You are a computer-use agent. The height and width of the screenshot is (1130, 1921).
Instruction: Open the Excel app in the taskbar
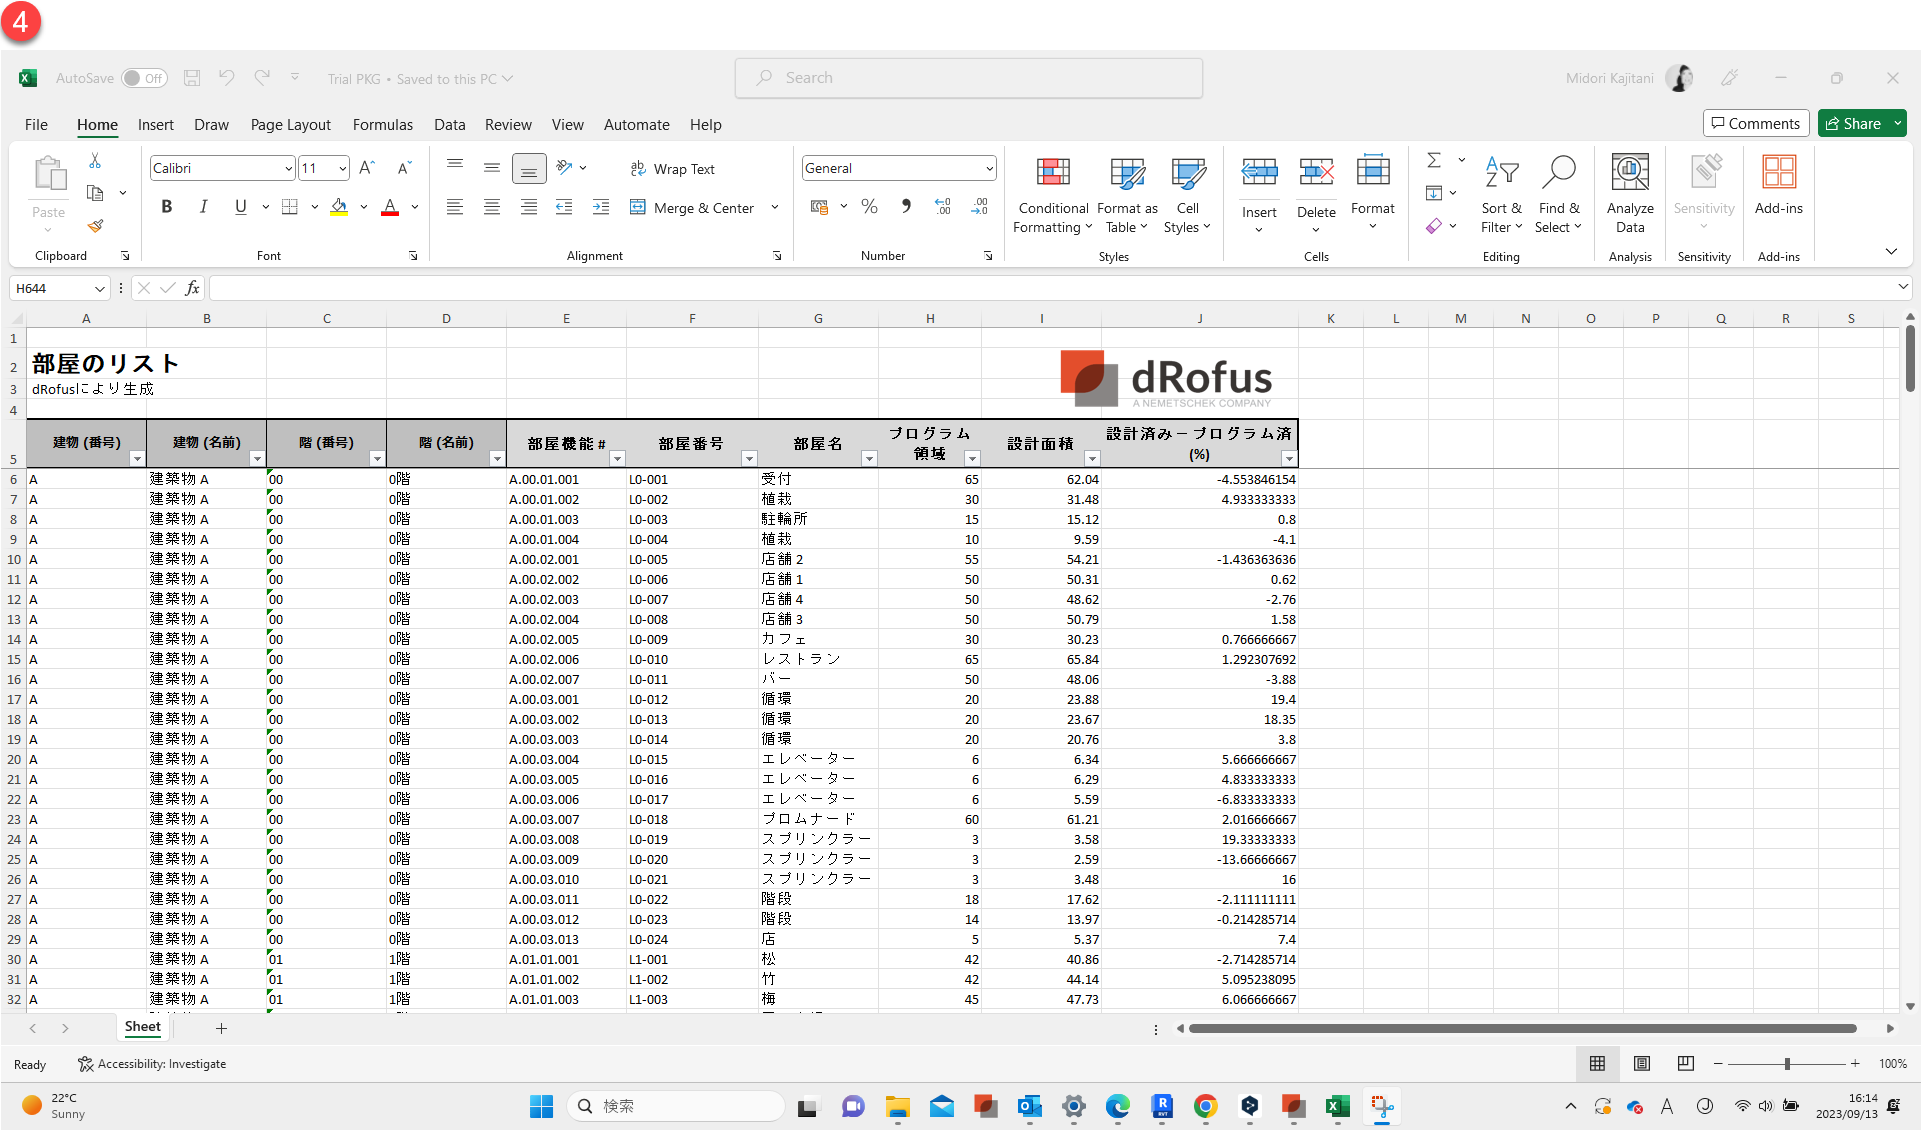1337,1106
